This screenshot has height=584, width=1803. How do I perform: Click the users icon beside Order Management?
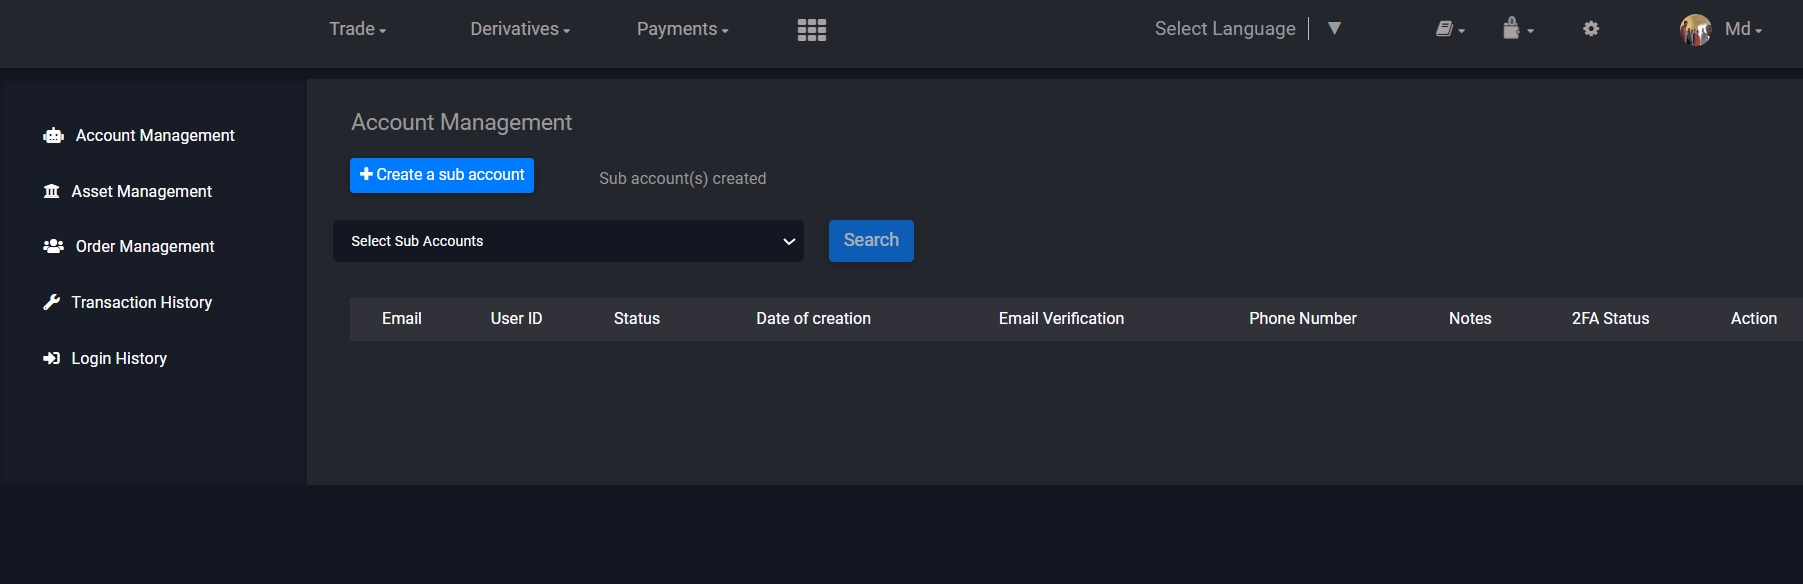[x=53, y=246]
